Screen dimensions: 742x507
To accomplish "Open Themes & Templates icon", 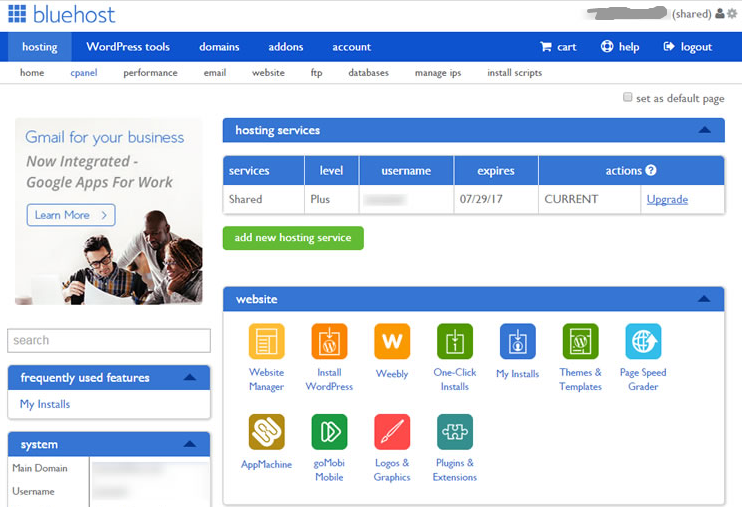I will (581, 341).
